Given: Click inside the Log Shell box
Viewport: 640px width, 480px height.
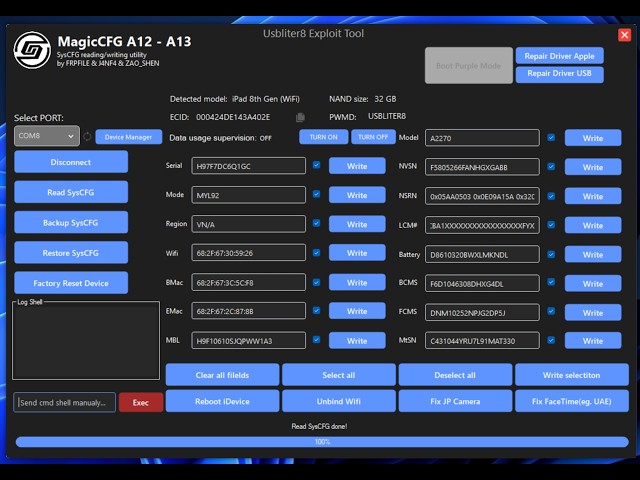Looking at the screenshot, I should tap(86, 341).
